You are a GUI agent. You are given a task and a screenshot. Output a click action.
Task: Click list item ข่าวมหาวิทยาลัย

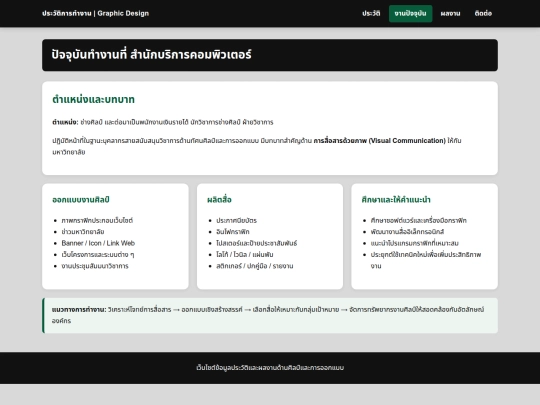pos(83,232)
